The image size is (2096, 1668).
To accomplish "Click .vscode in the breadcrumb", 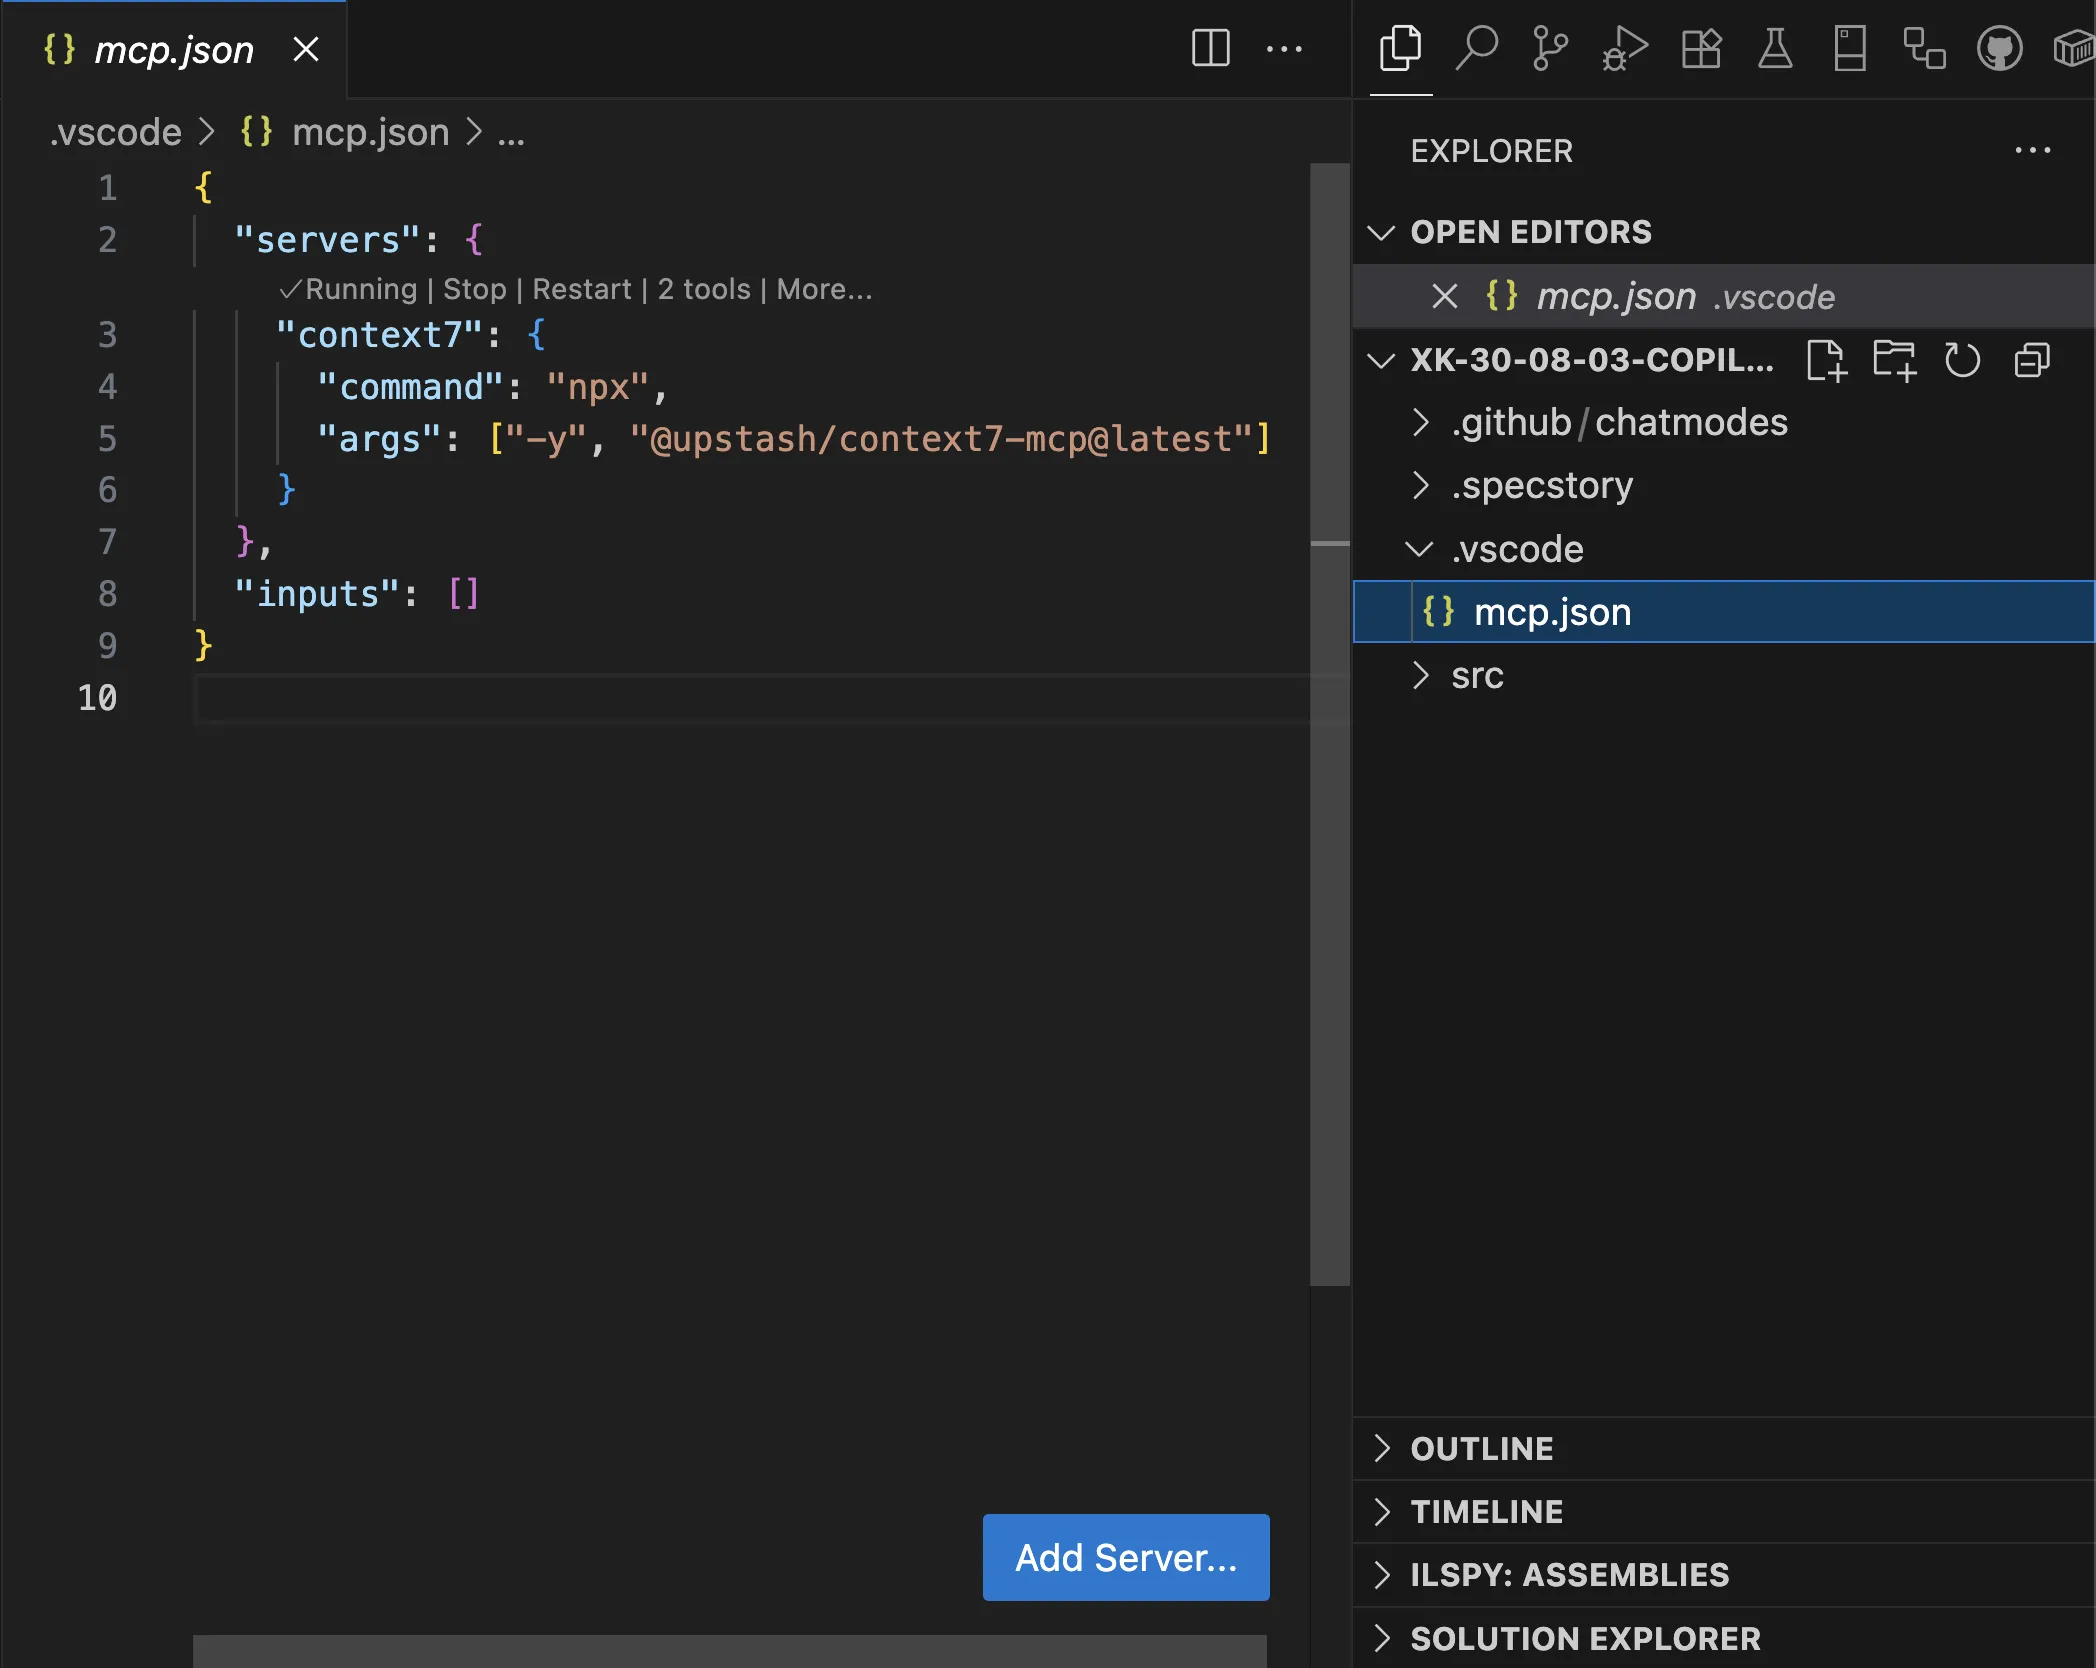I will [x=116, y=132].
